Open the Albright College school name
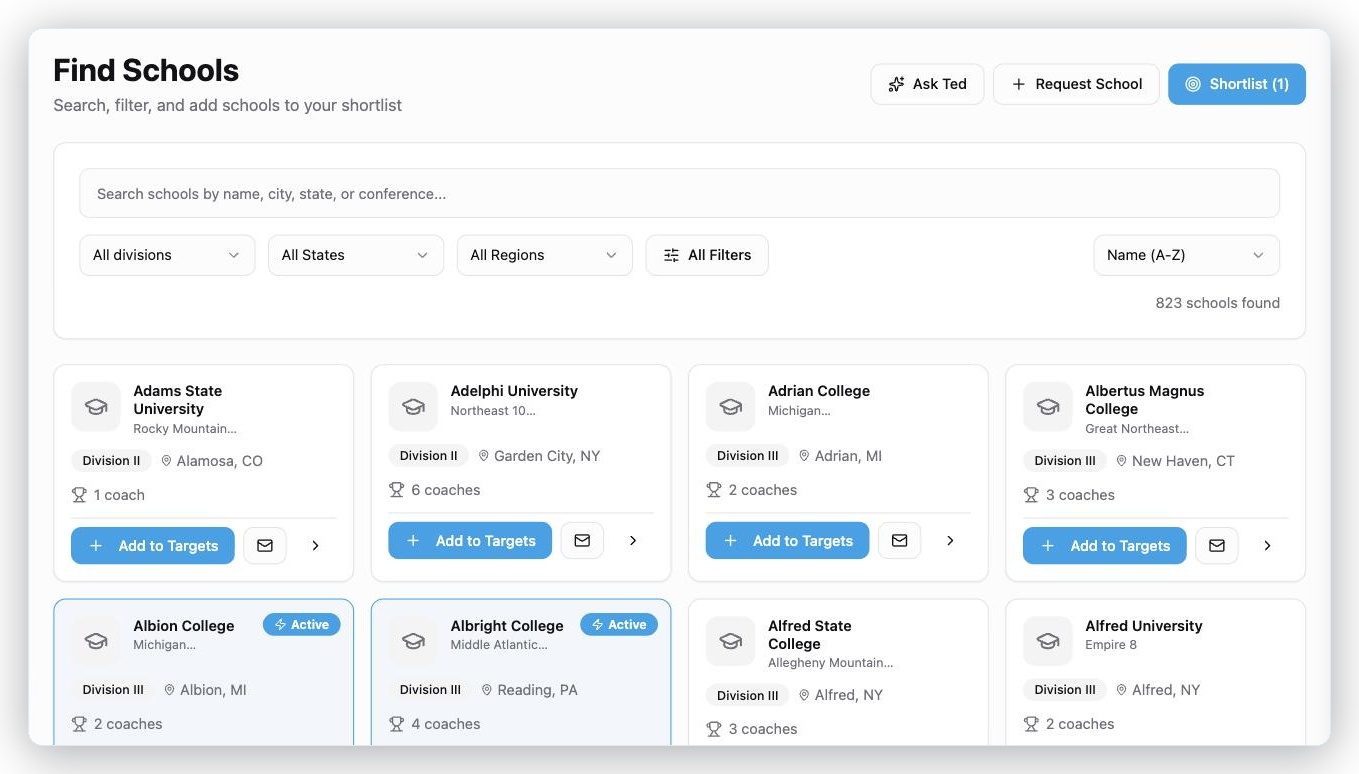Screen dimensions: 1359x774 click(x=507, y=626)
